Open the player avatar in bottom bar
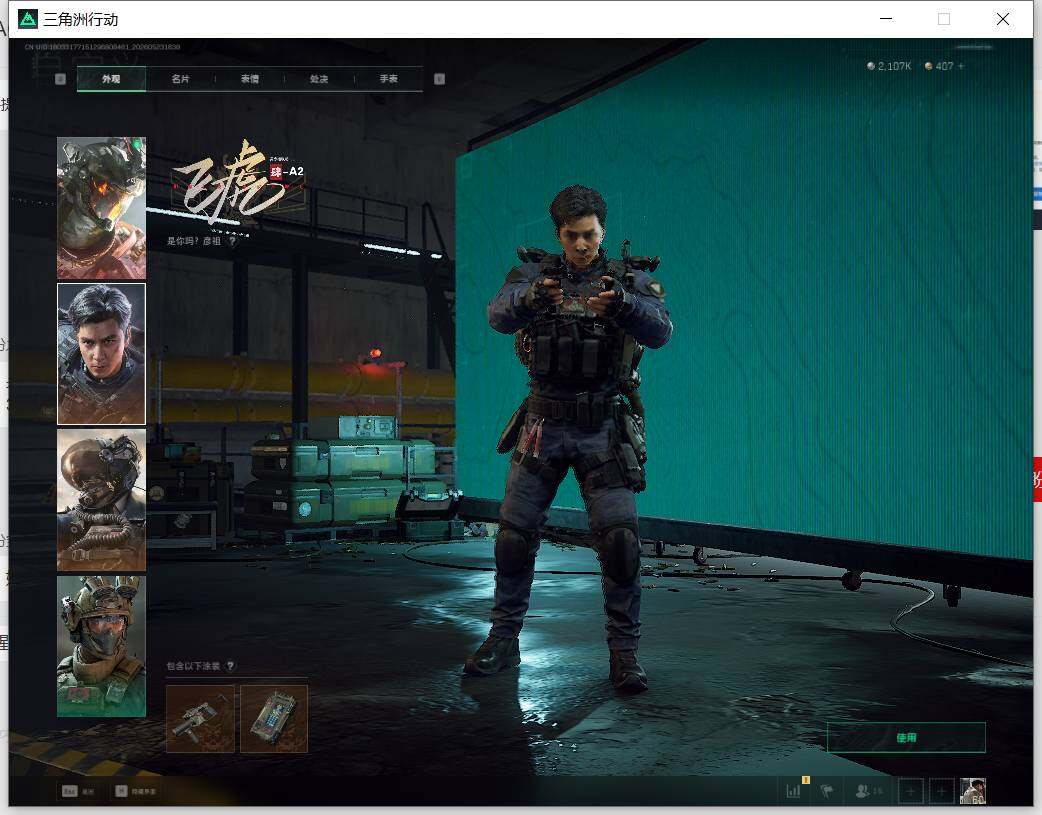Screen dimensions: 1042x815 [972, 791]
